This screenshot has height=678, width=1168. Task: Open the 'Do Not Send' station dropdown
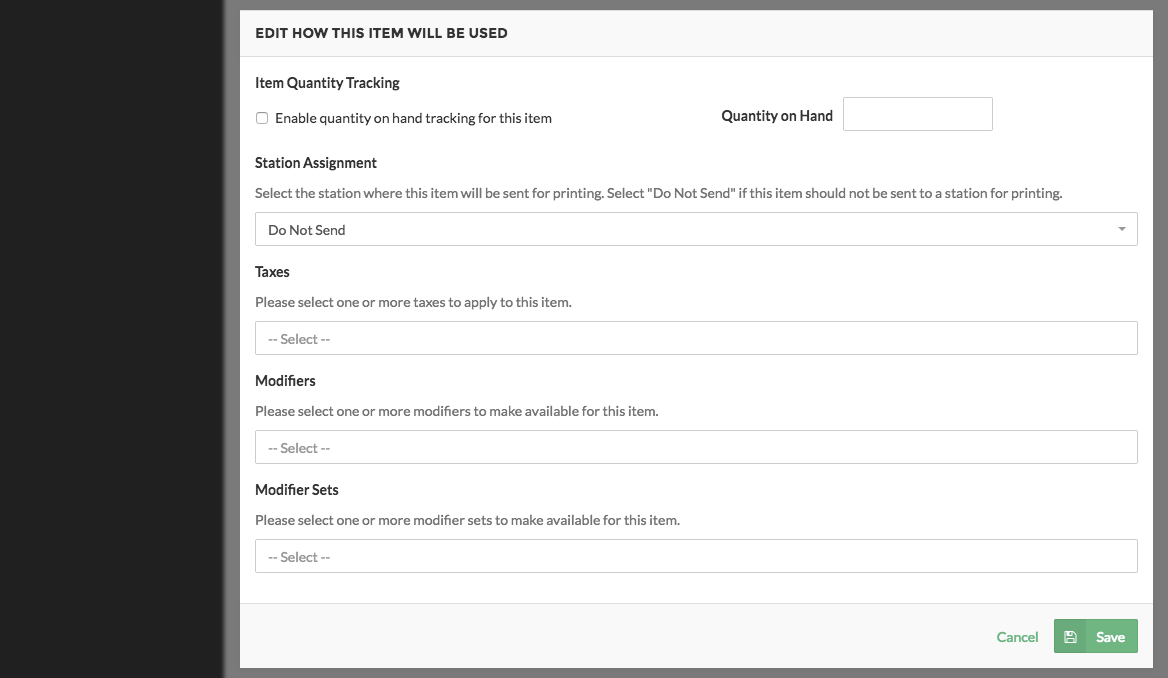696,229
